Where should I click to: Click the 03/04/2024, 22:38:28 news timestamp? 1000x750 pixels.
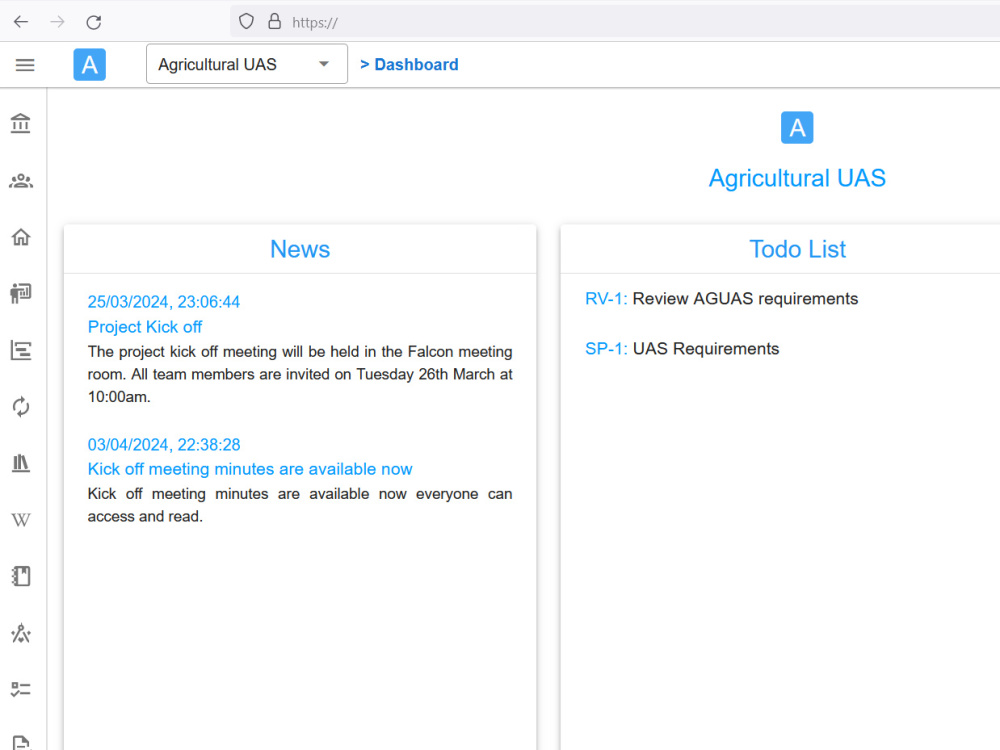[x=164, y=445]
